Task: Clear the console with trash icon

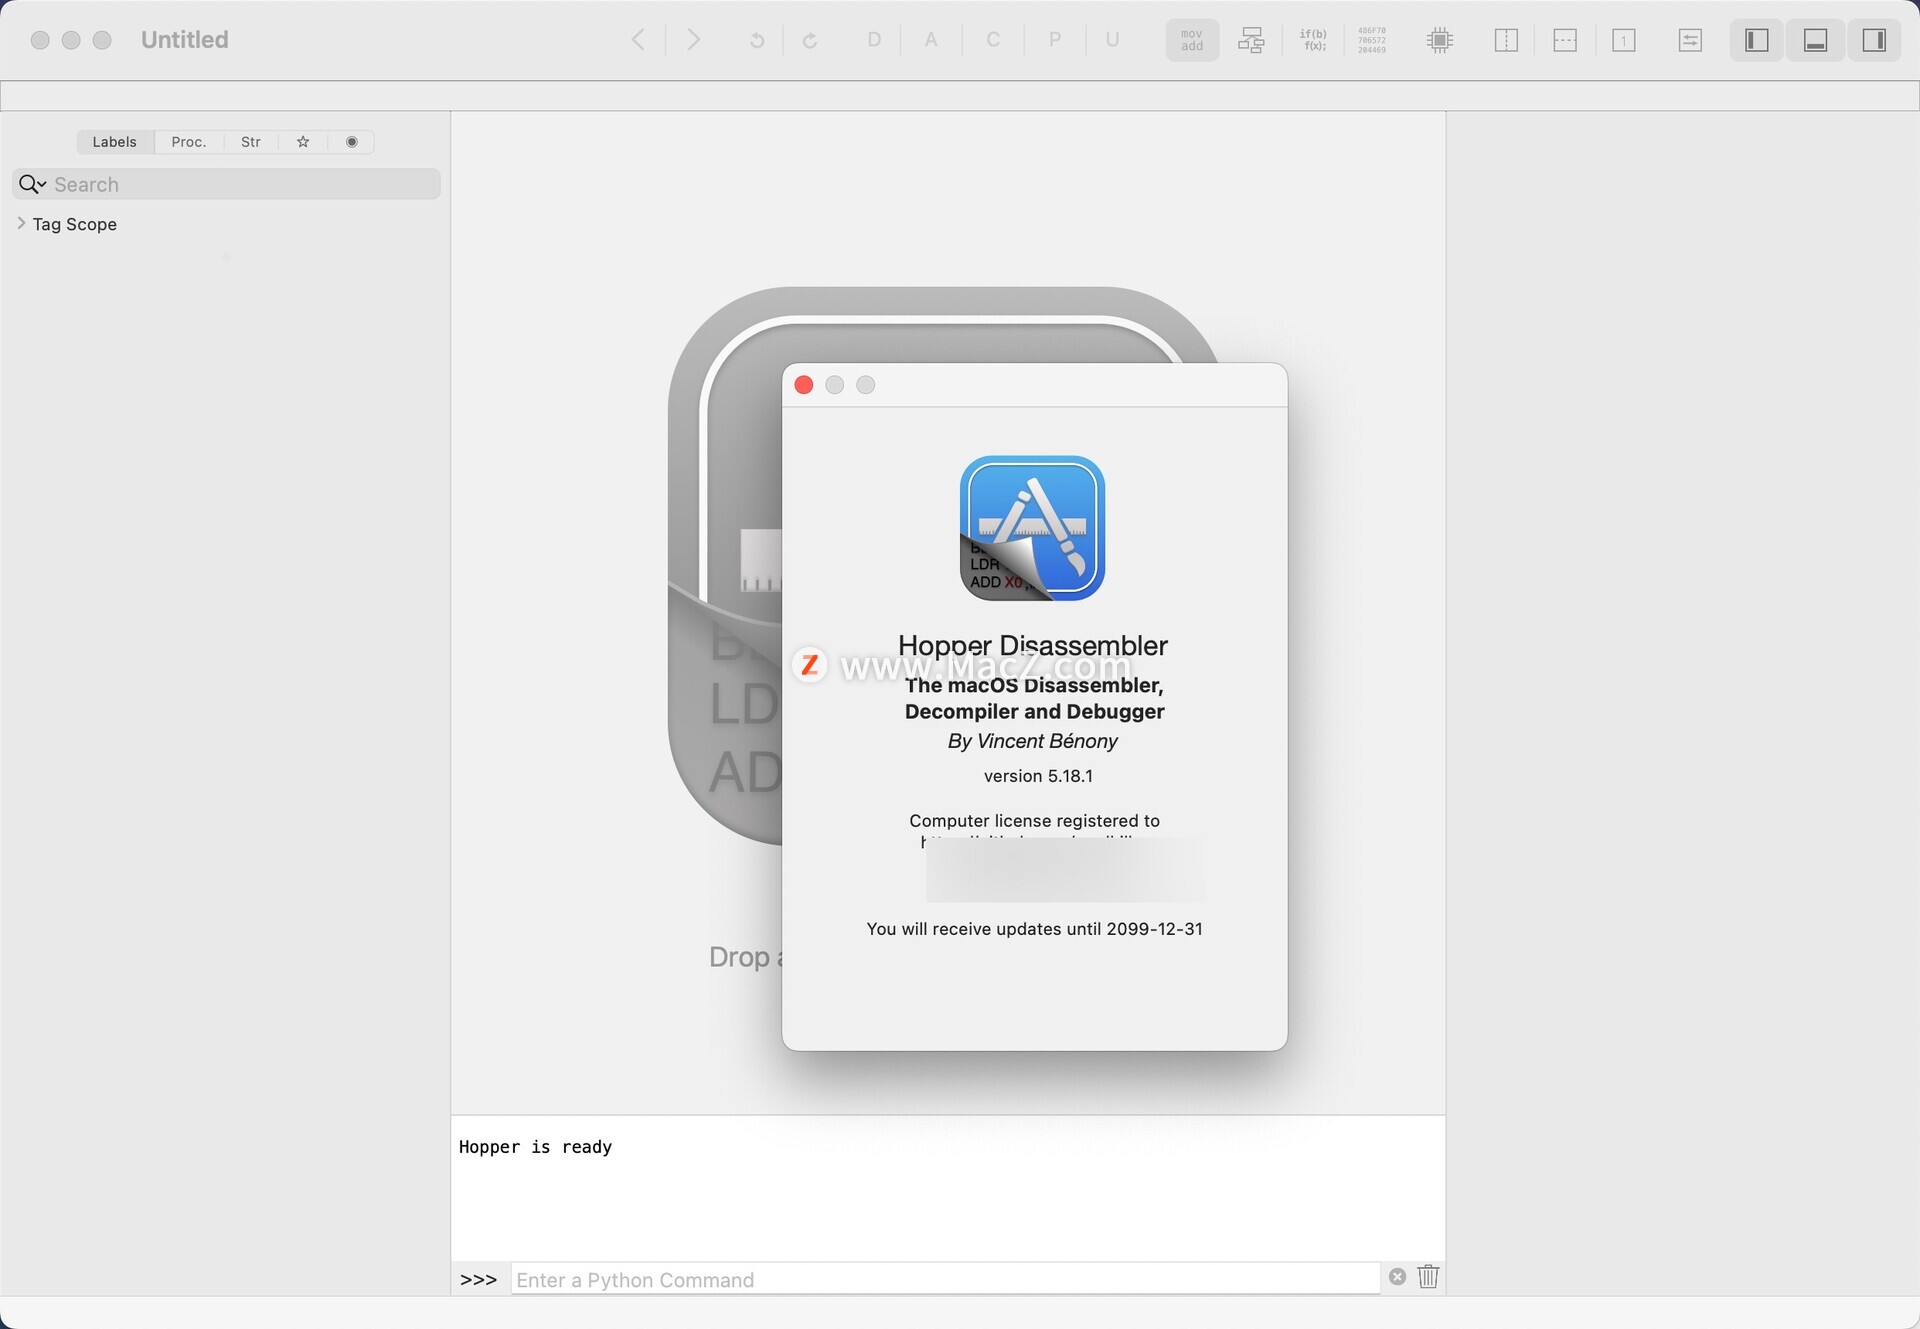Action: pyautogui.click(x=1428, y=1277)
